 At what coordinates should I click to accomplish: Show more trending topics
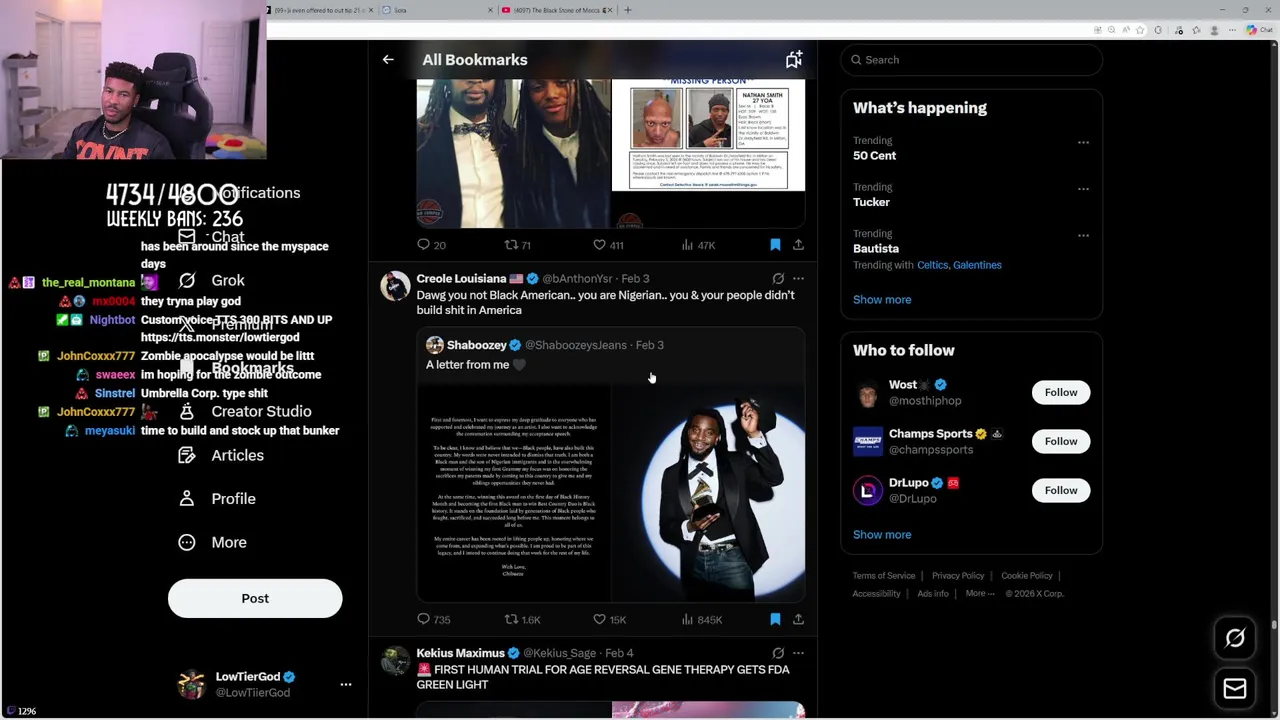tap(882, 299)
